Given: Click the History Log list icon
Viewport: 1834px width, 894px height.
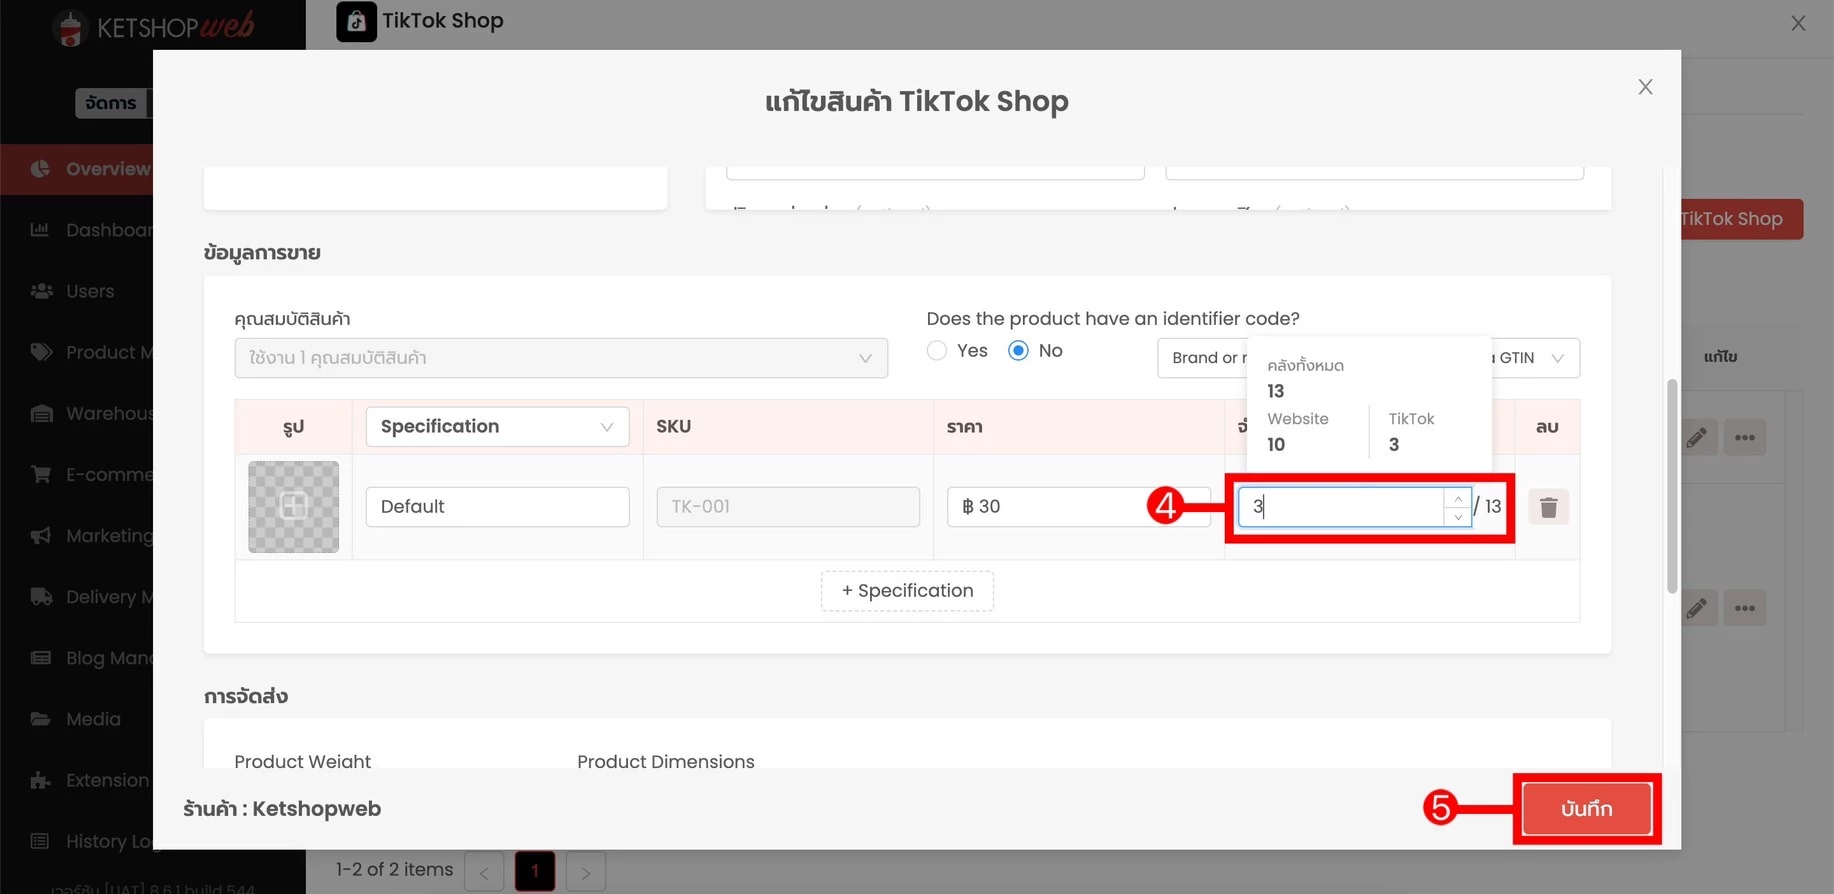Looking at the screenshot, I should pyautogui.click(x=40, y=841).
